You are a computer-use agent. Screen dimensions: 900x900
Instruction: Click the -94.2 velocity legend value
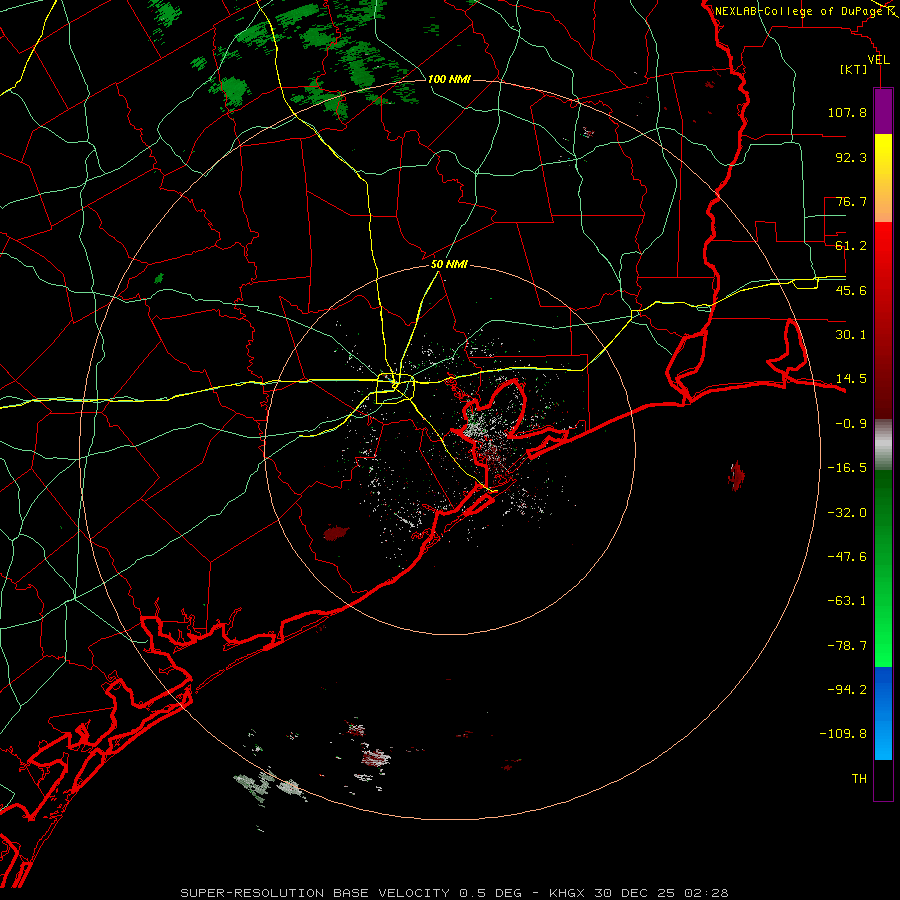click(x=847, y=690)
